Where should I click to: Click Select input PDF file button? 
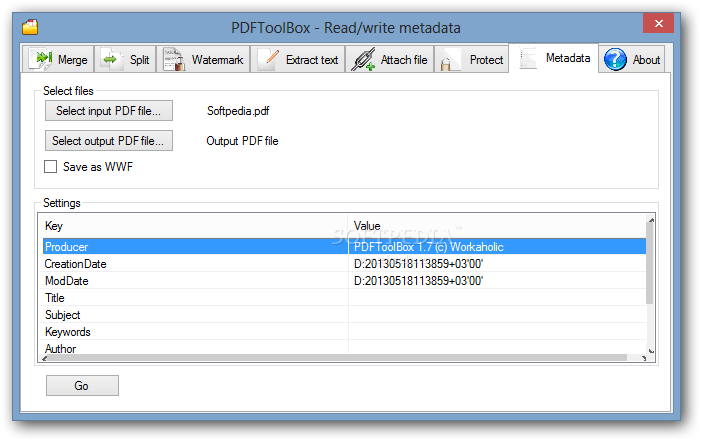(109, 110)
